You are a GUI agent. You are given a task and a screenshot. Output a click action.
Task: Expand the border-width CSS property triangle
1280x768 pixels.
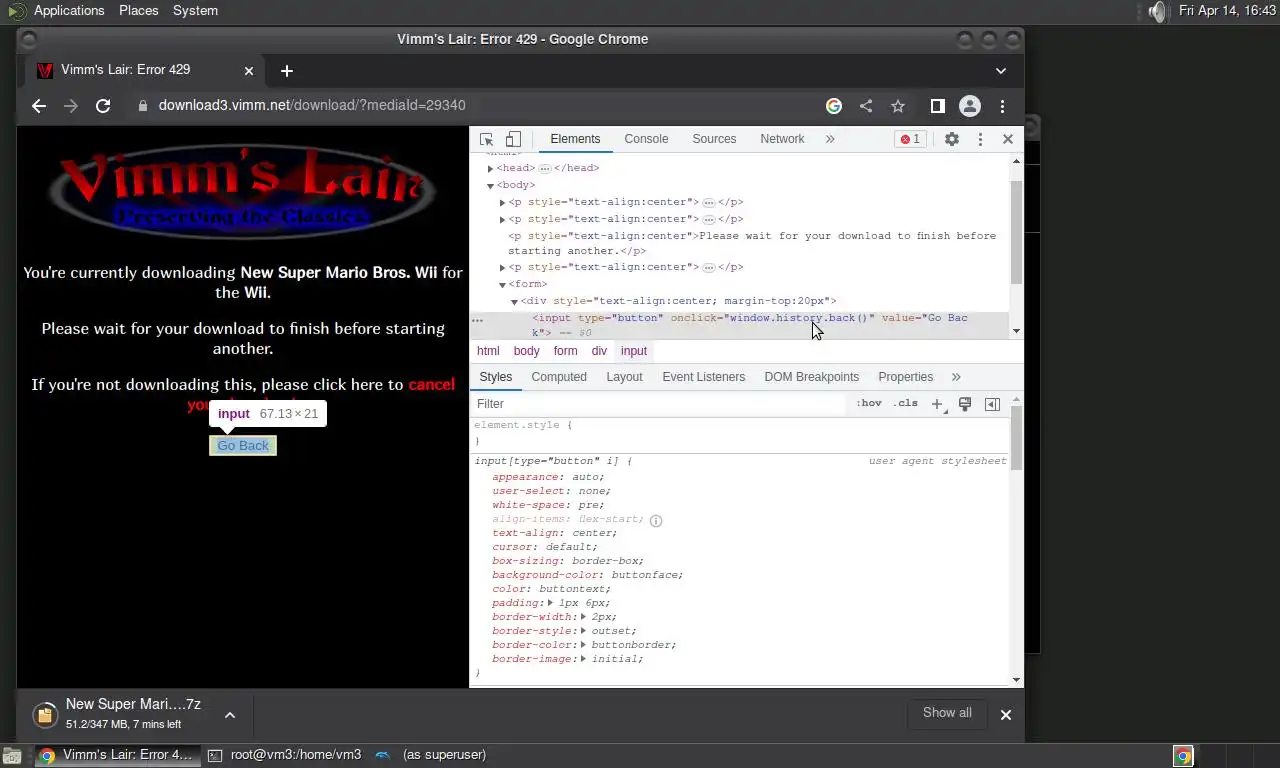(582, 617)
